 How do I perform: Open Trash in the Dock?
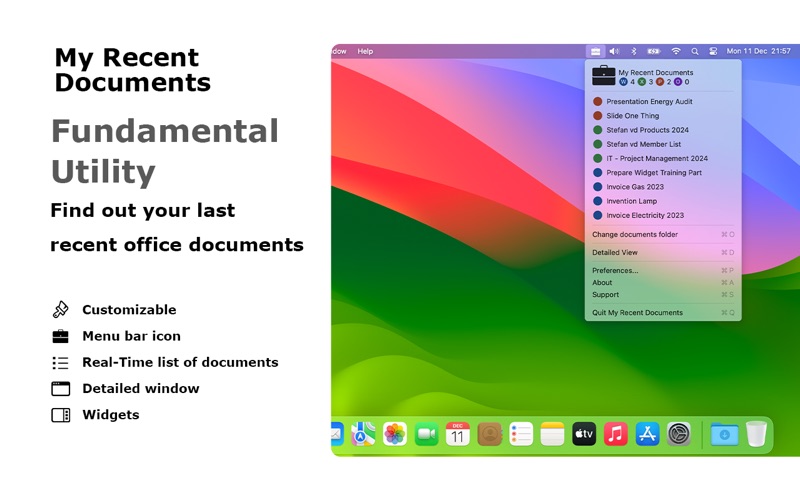pyautogui.click(x=756, y=434)
